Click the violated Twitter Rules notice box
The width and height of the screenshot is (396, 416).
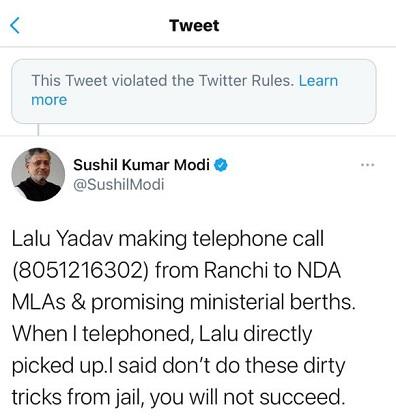click(194, 91)
